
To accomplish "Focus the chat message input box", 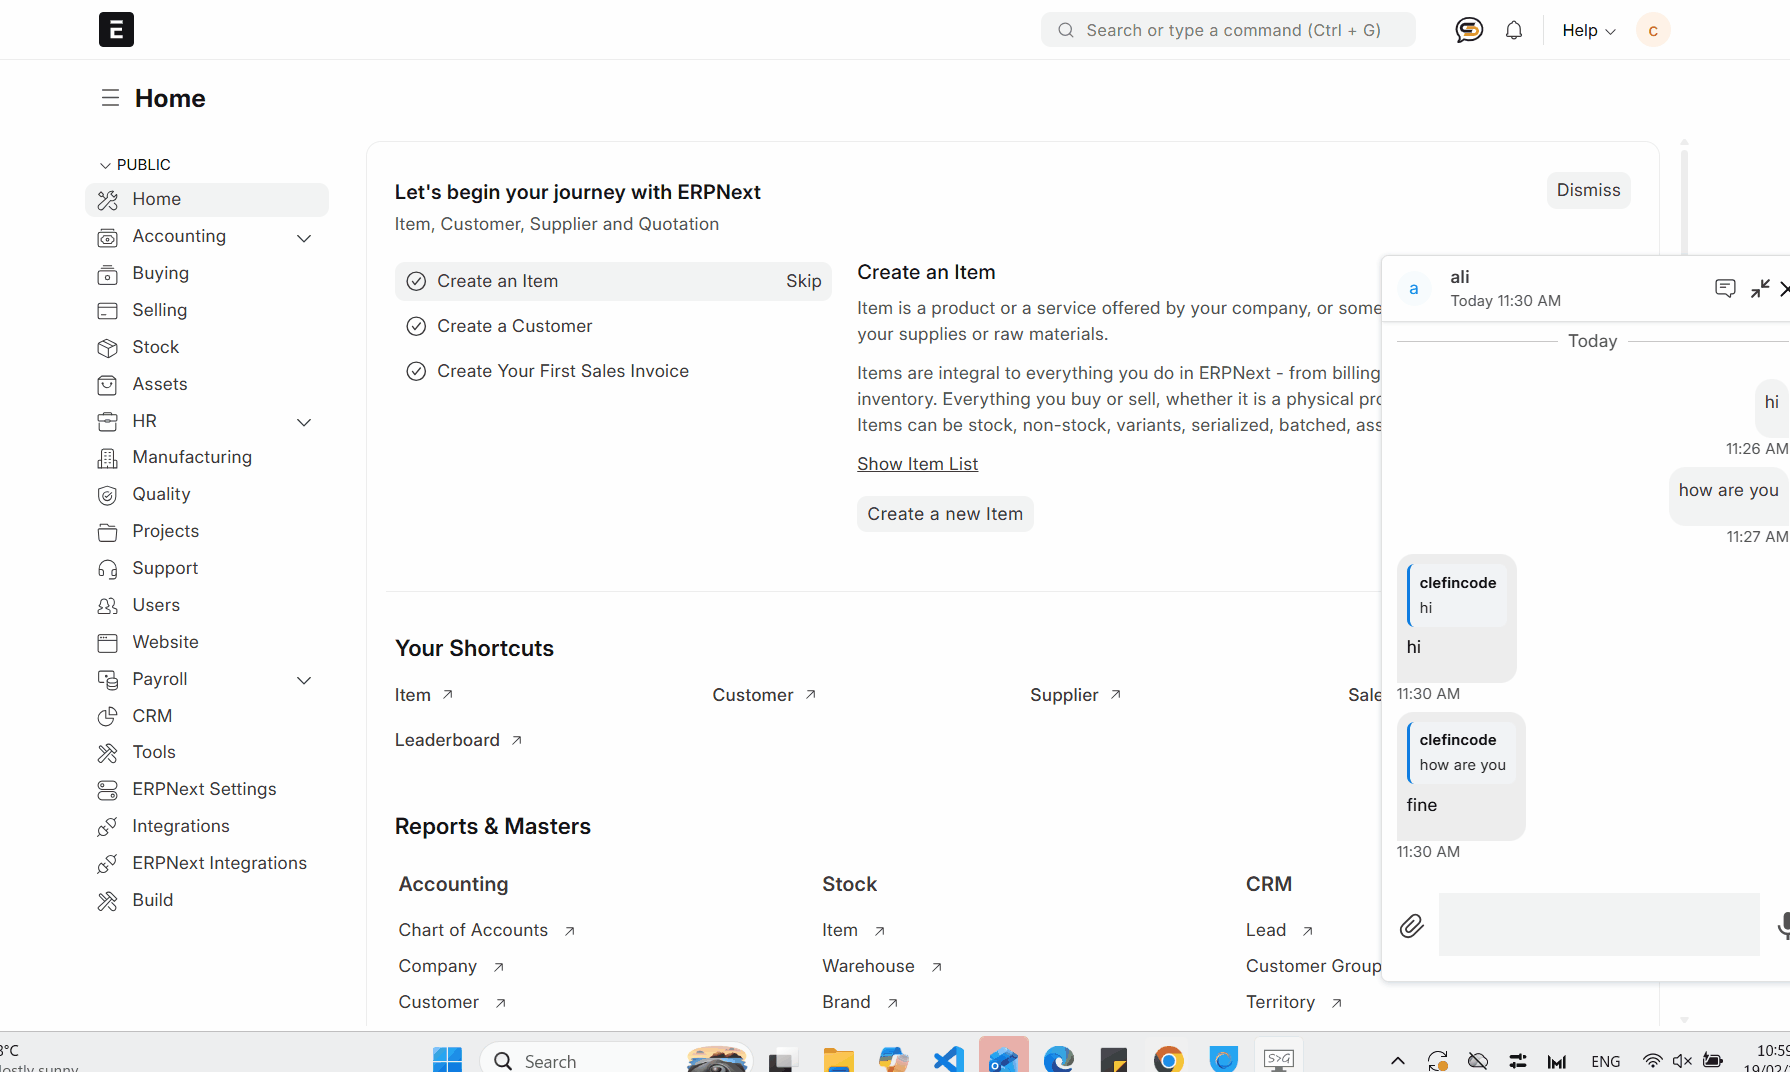I will [1598, 925].
